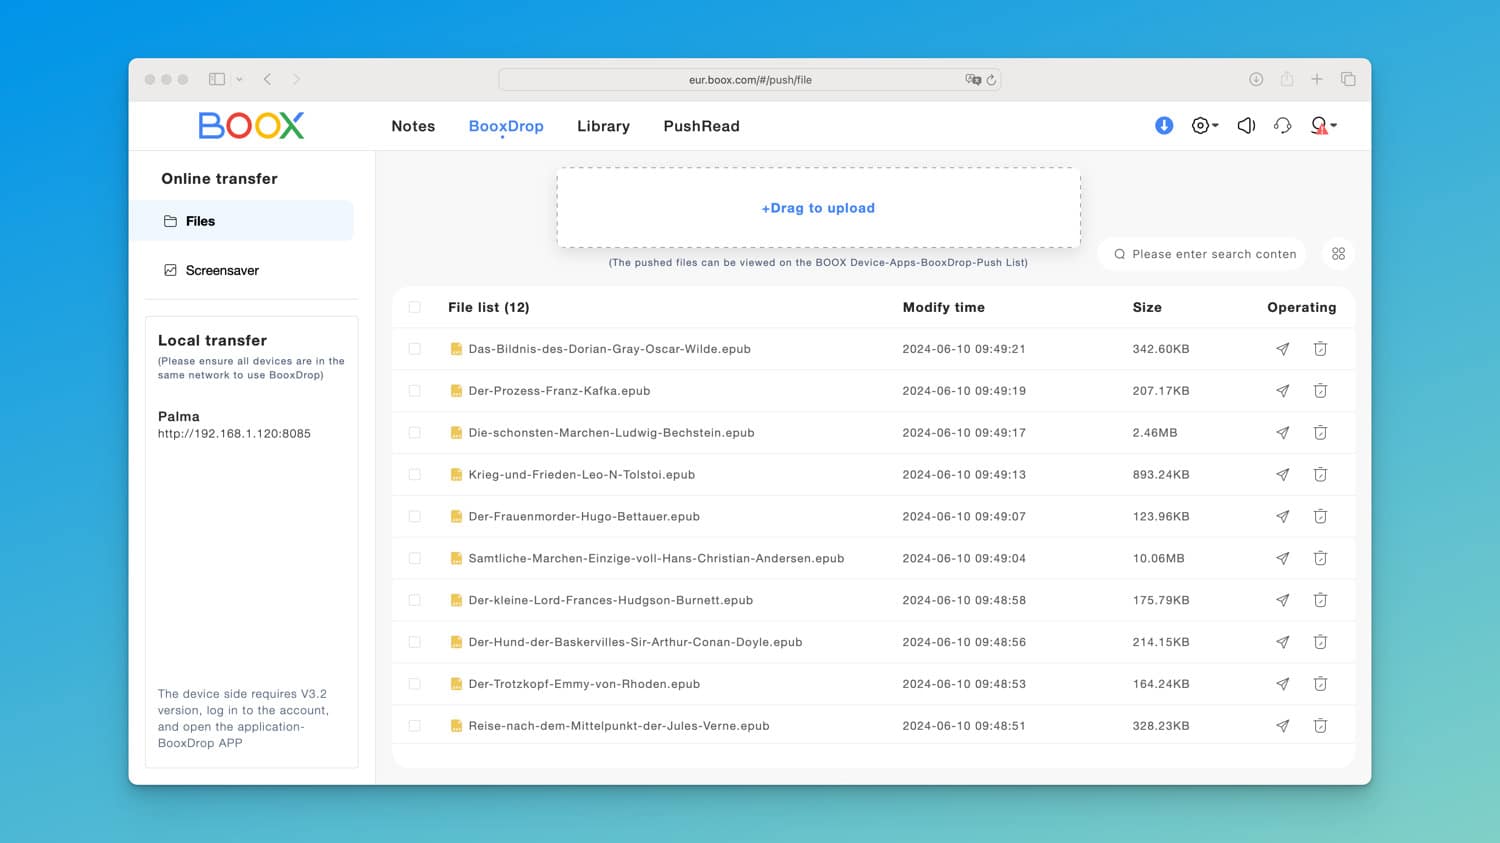Select the checkbox for Der-Frauenmorder-Hugo-Bettauer.epub

(415, 517)
